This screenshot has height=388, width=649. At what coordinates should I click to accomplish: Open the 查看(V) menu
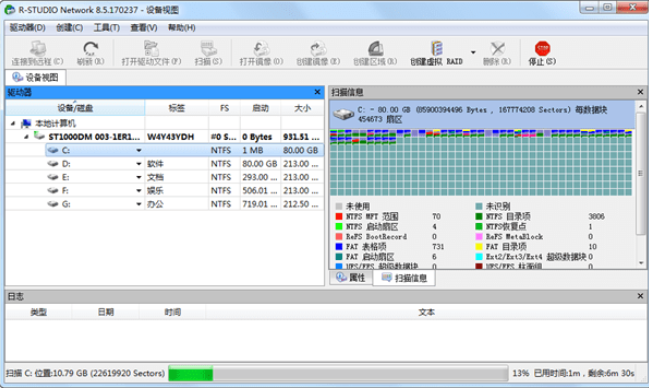click(144, 28)
